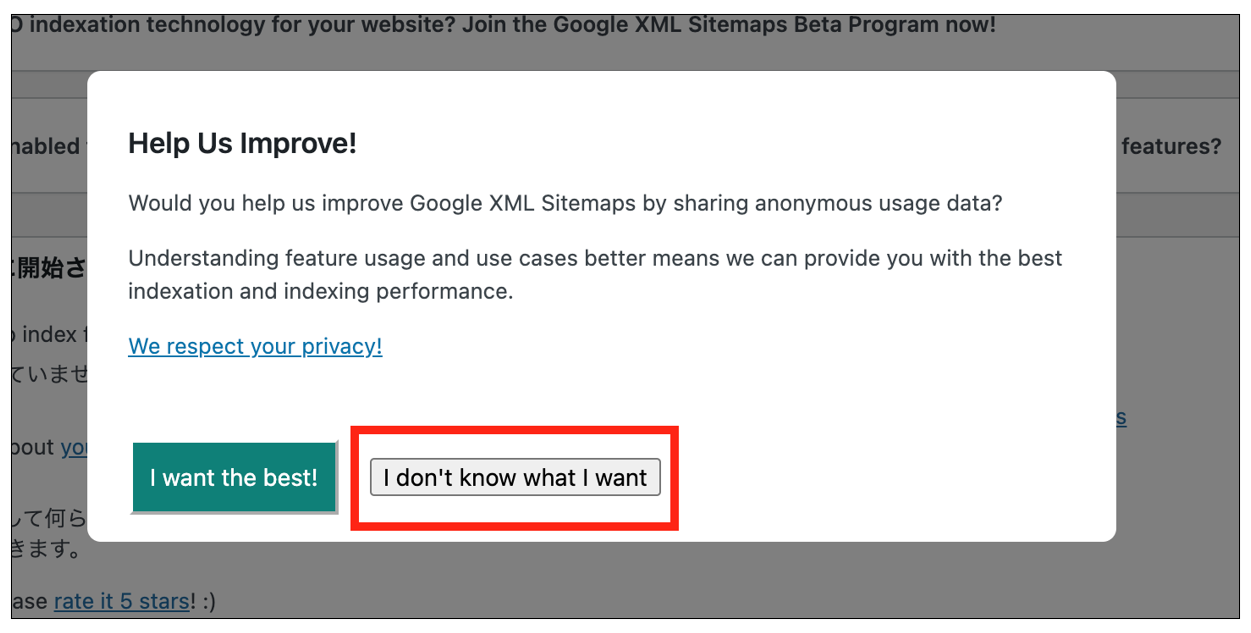Click the Japanese text ending in きます。

[47, 549]
